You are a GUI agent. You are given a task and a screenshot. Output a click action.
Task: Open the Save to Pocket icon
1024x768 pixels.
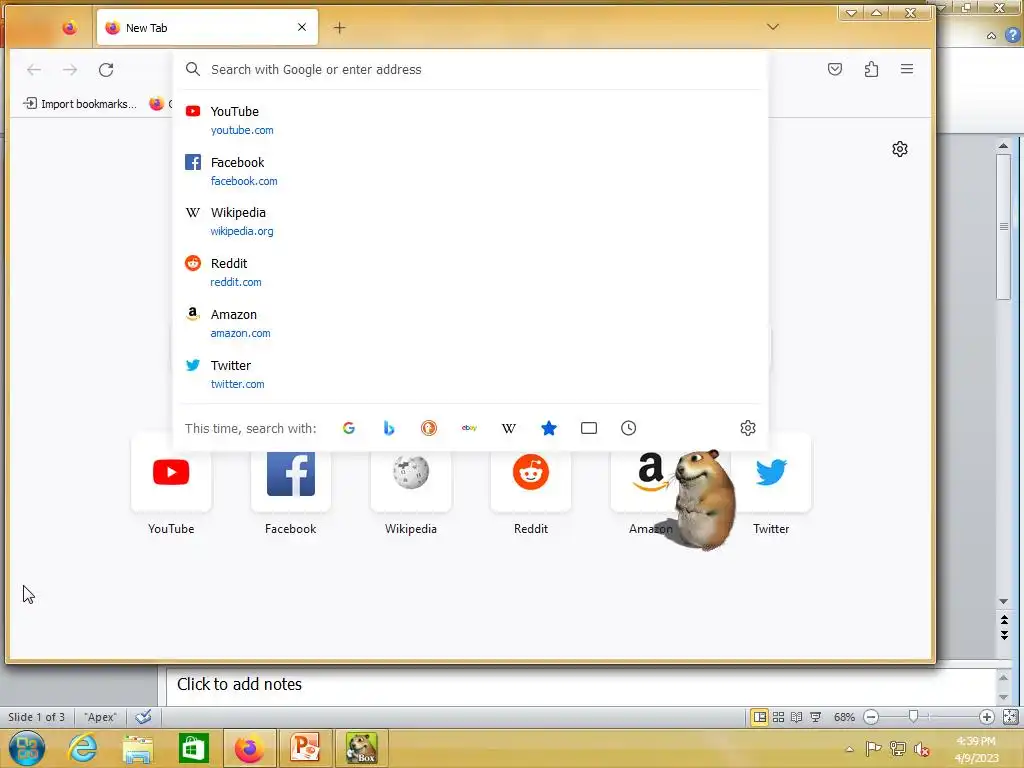[835, 69]
